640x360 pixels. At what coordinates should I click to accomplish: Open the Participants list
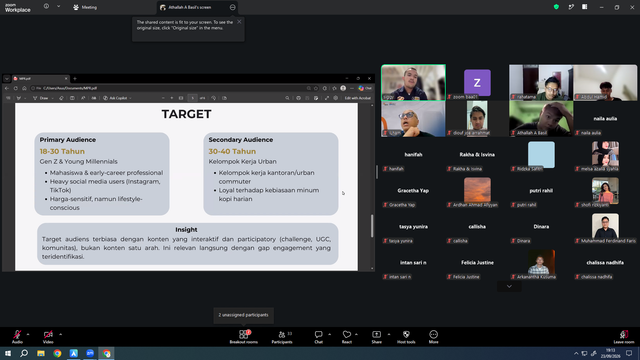282,337
